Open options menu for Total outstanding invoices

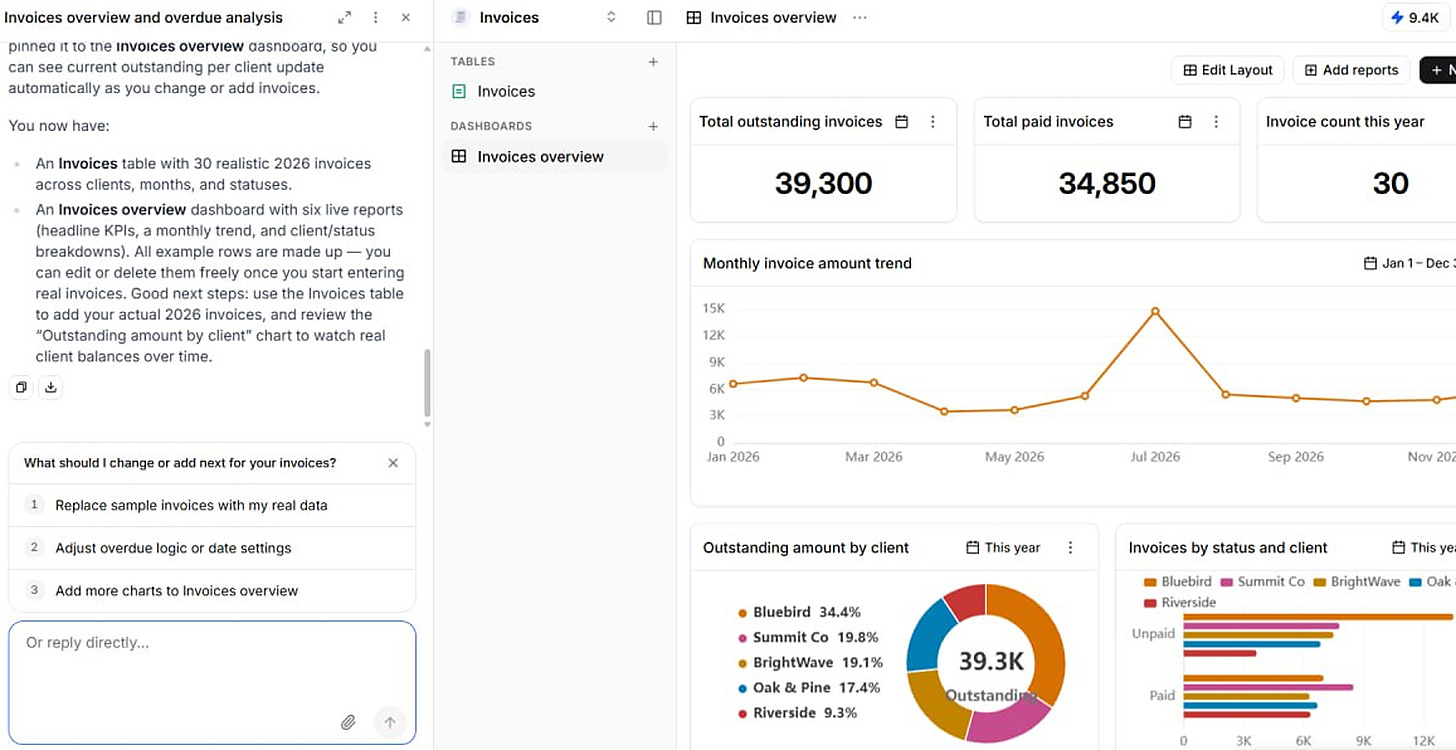coord(933,121)
